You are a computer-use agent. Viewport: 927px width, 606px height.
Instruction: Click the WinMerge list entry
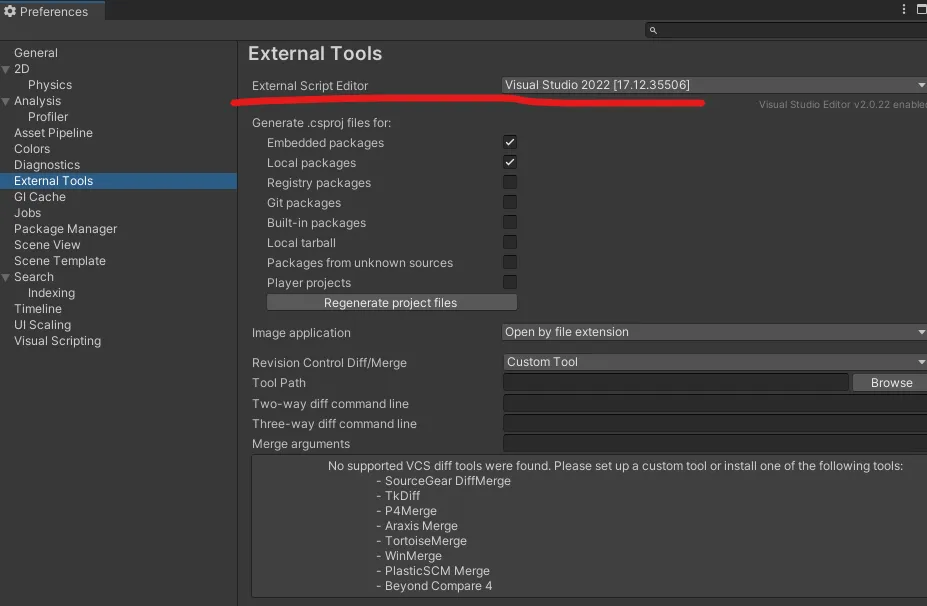[409, 556]
